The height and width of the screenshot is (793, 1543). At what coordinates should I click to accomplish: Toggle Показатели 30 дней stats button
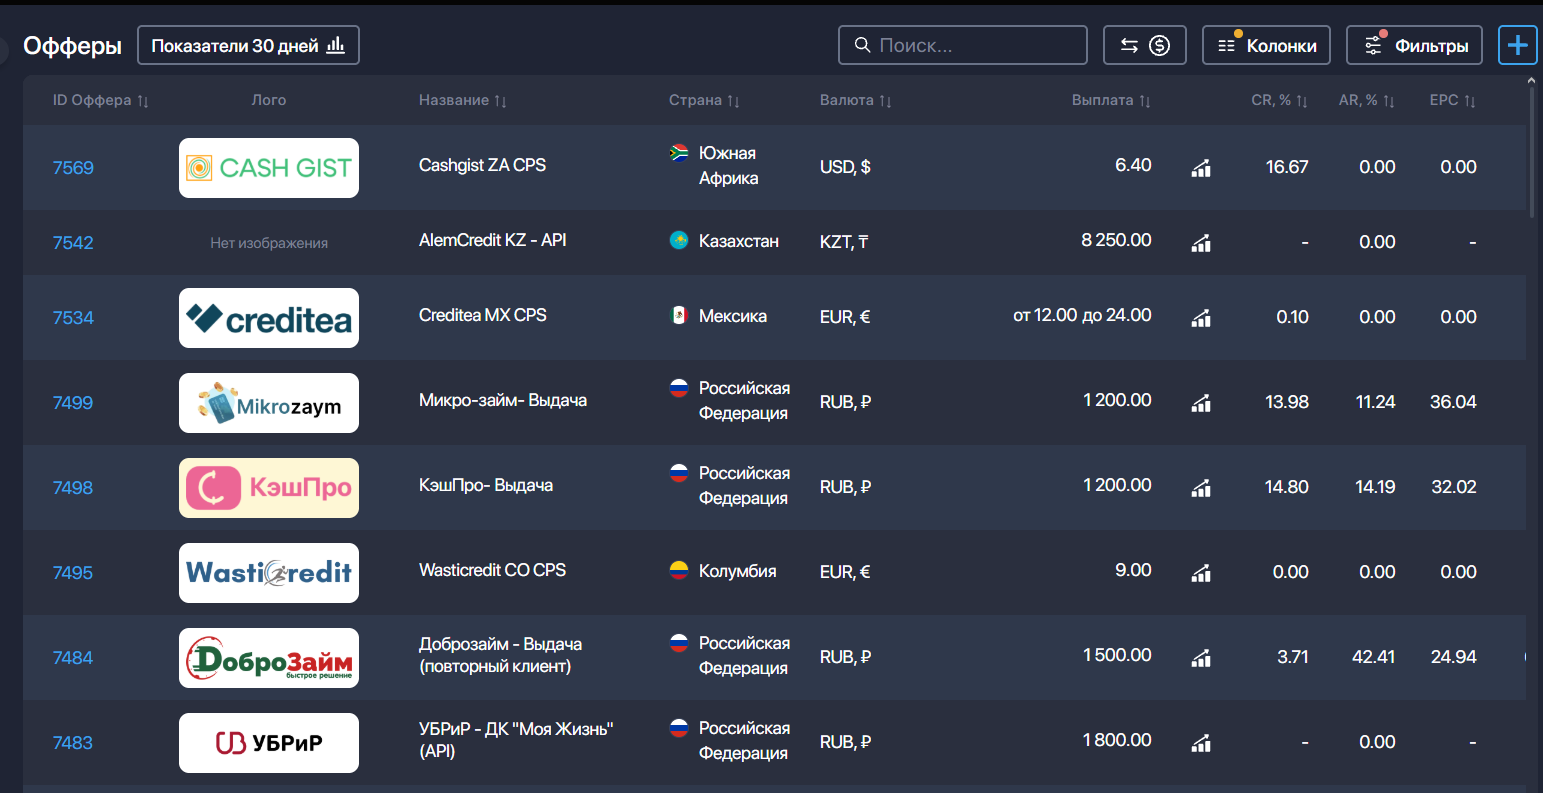click(248, 45)
